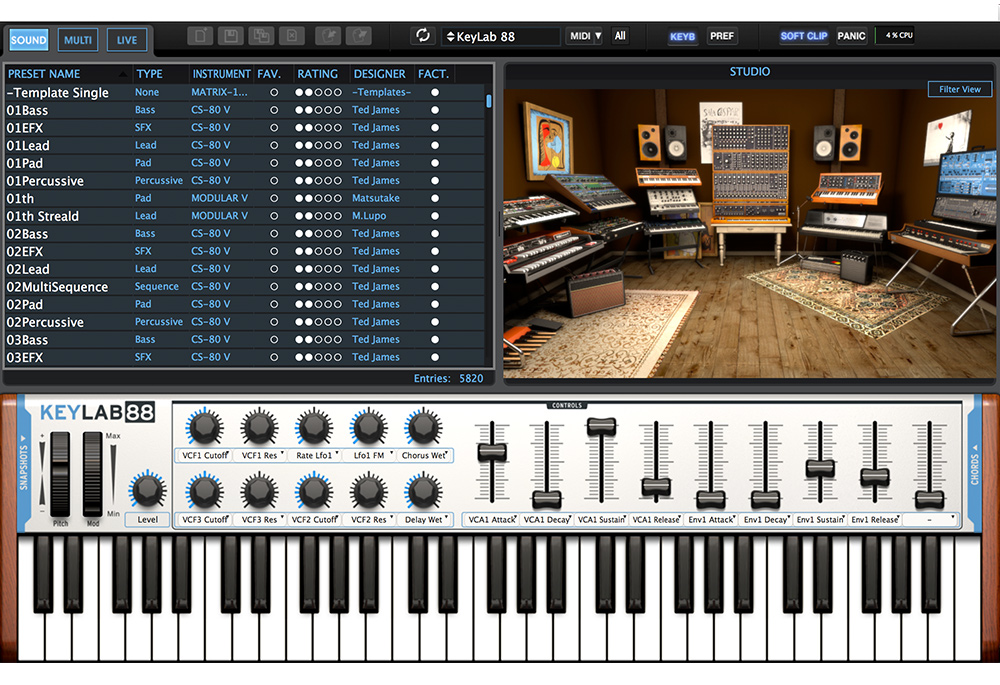Click the Save Preset floppy icon
This screenshot has height=685, width=1000.
coord(231,36)
